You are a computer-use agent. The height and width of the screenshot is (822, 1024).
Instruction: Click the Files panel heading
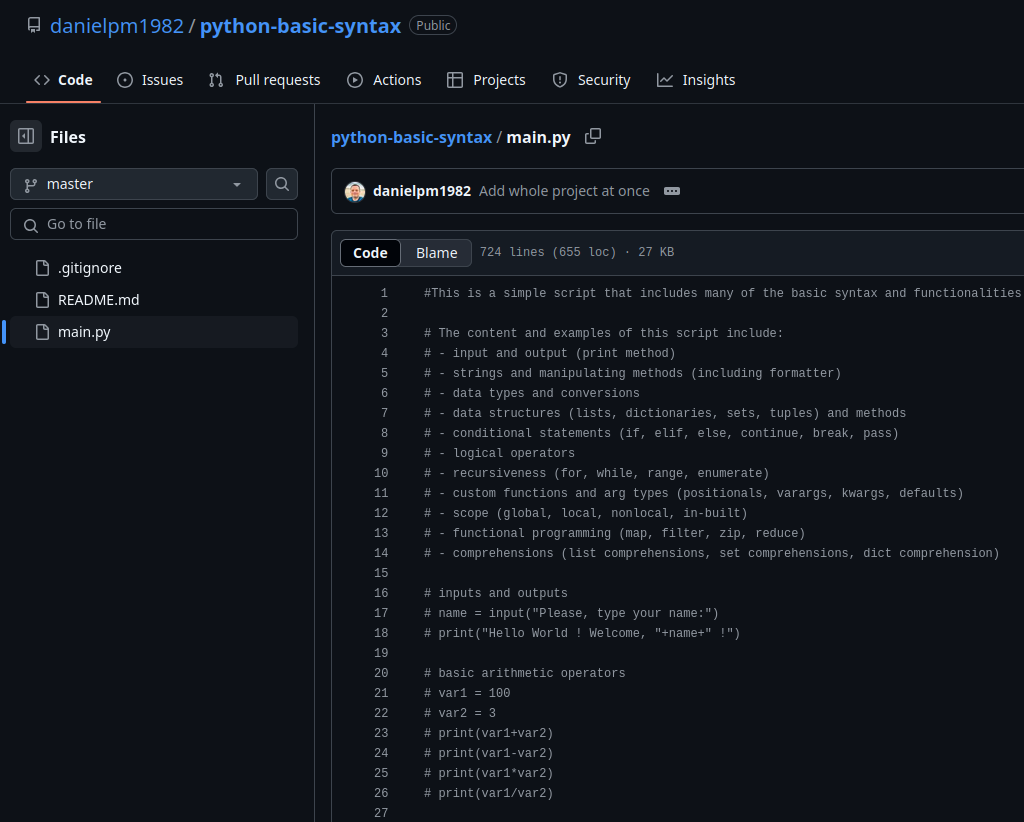[68, 137]
